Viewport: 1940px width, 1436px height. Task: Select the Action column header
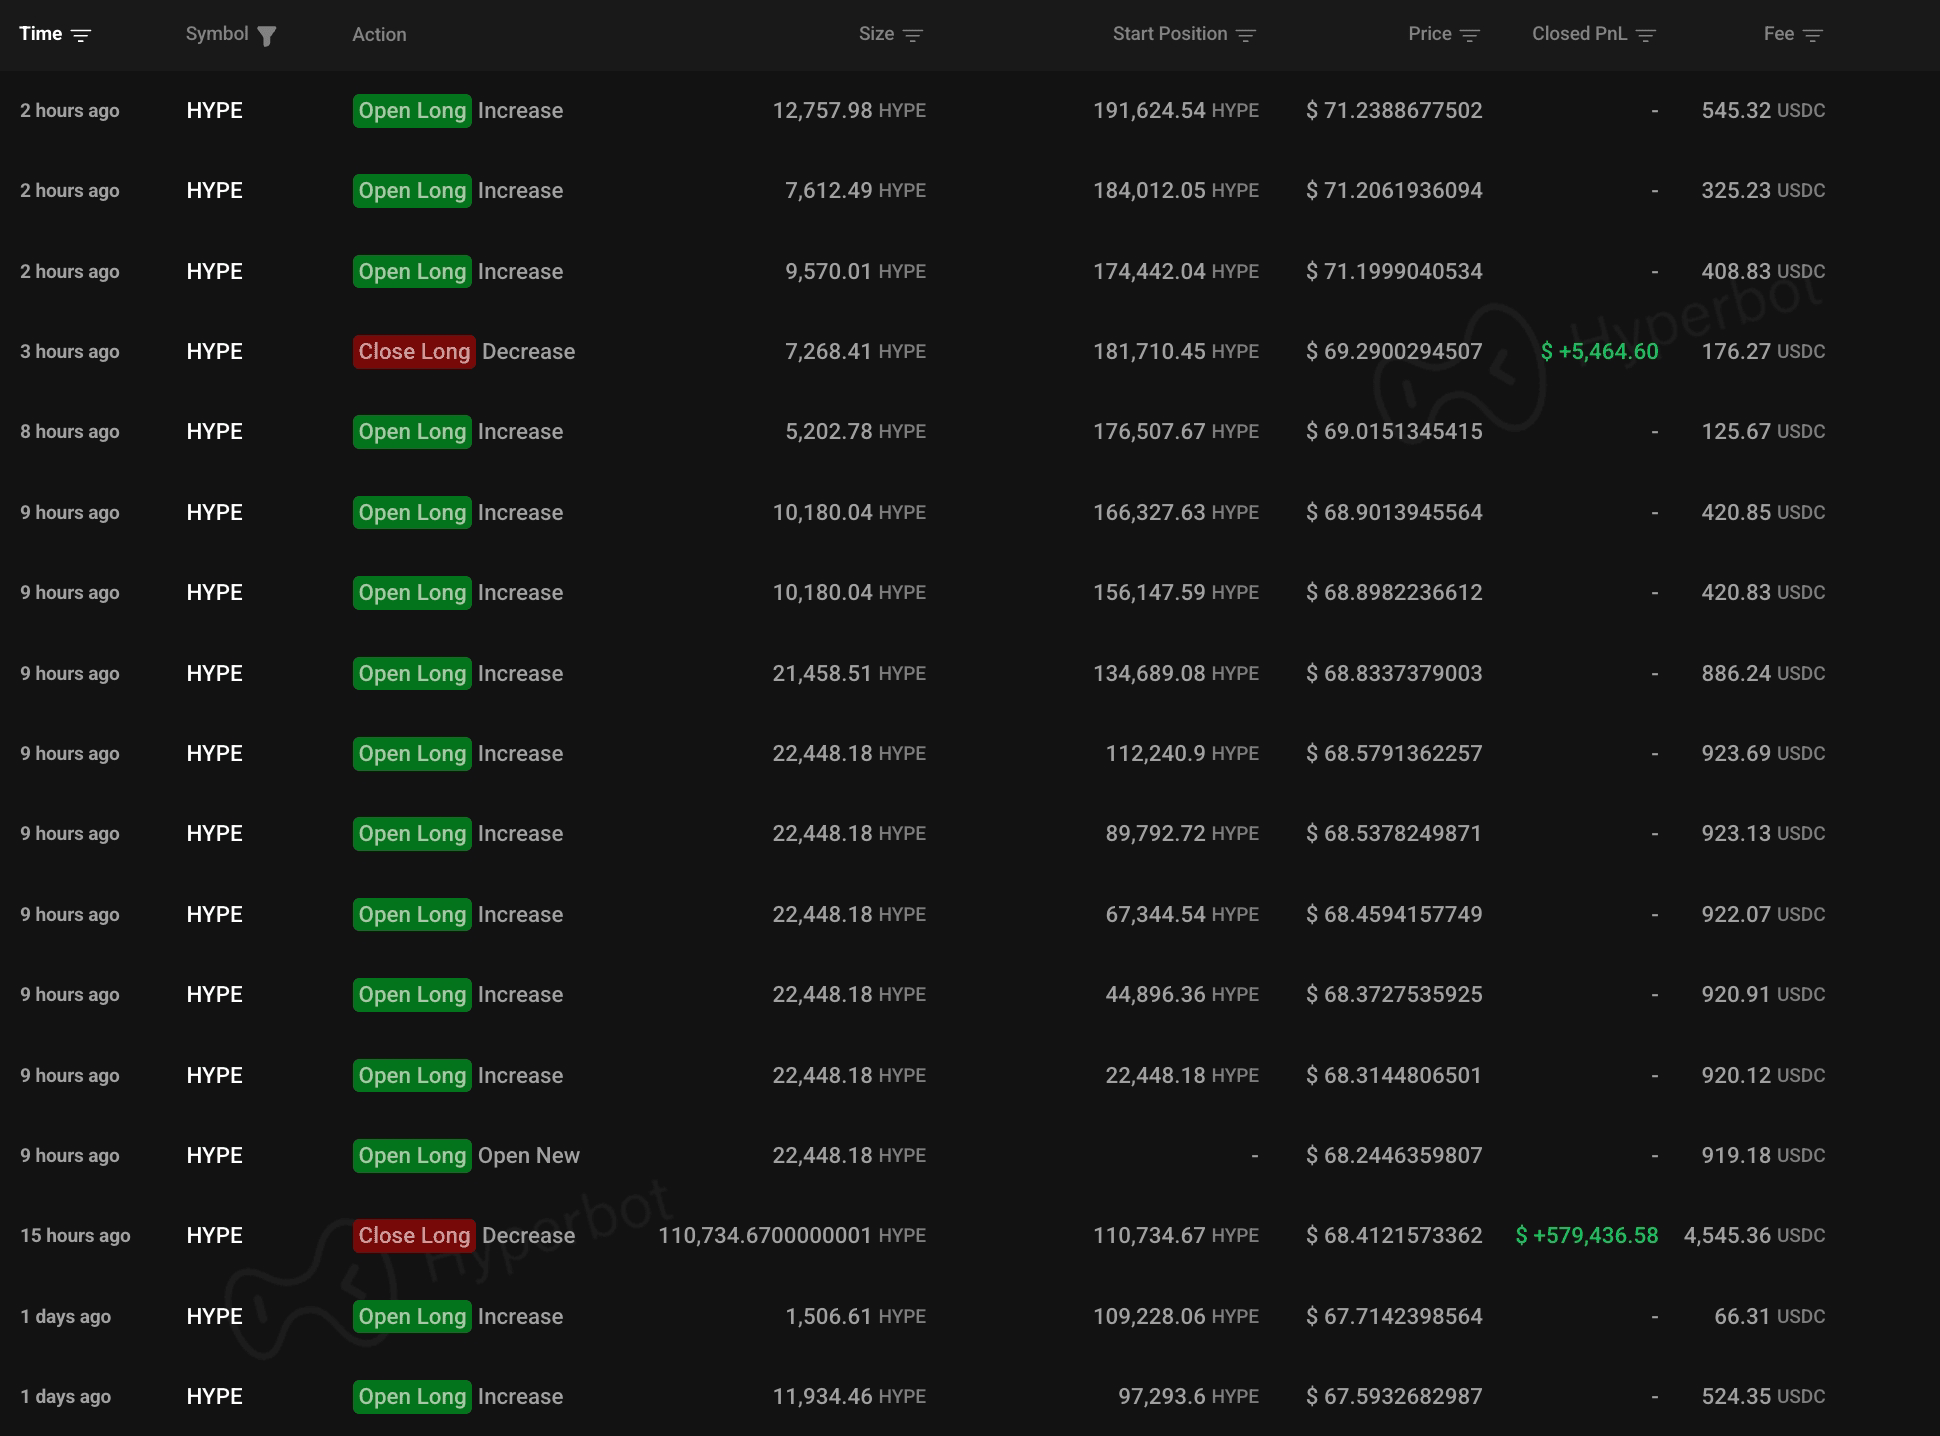pyautogui.click(x=379, y=34)
